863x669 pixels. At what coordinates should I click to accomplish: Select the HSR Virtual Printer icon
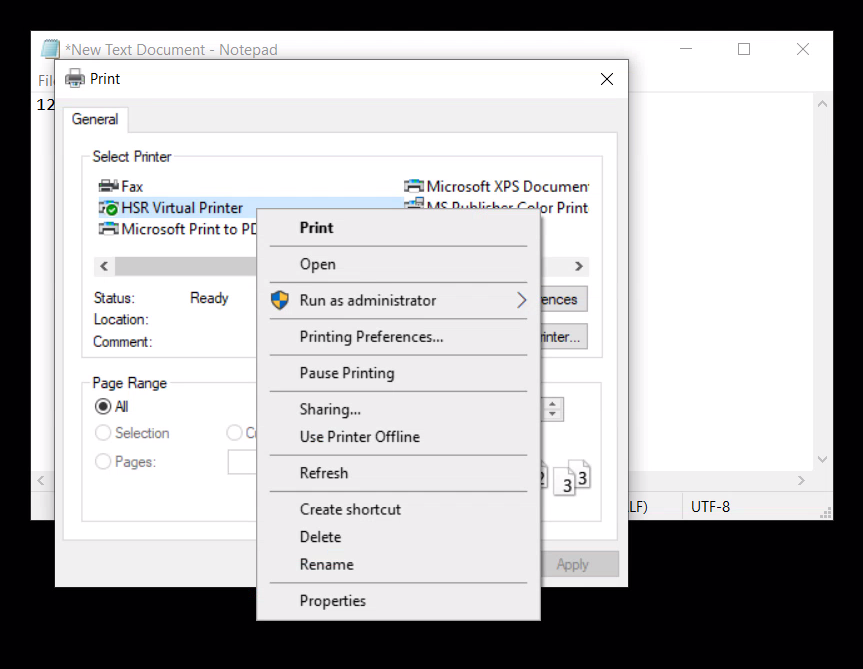point(108,208)
